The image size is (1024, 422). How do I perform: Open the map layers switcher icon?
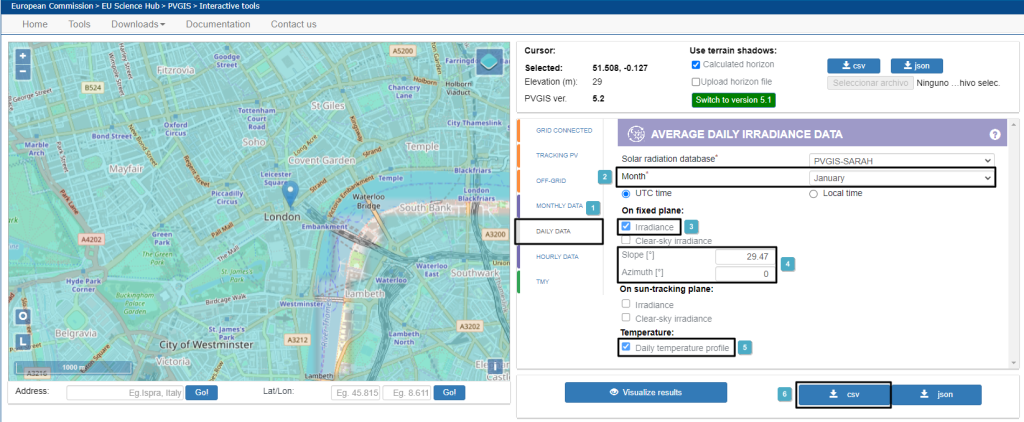tap(490, 61)
